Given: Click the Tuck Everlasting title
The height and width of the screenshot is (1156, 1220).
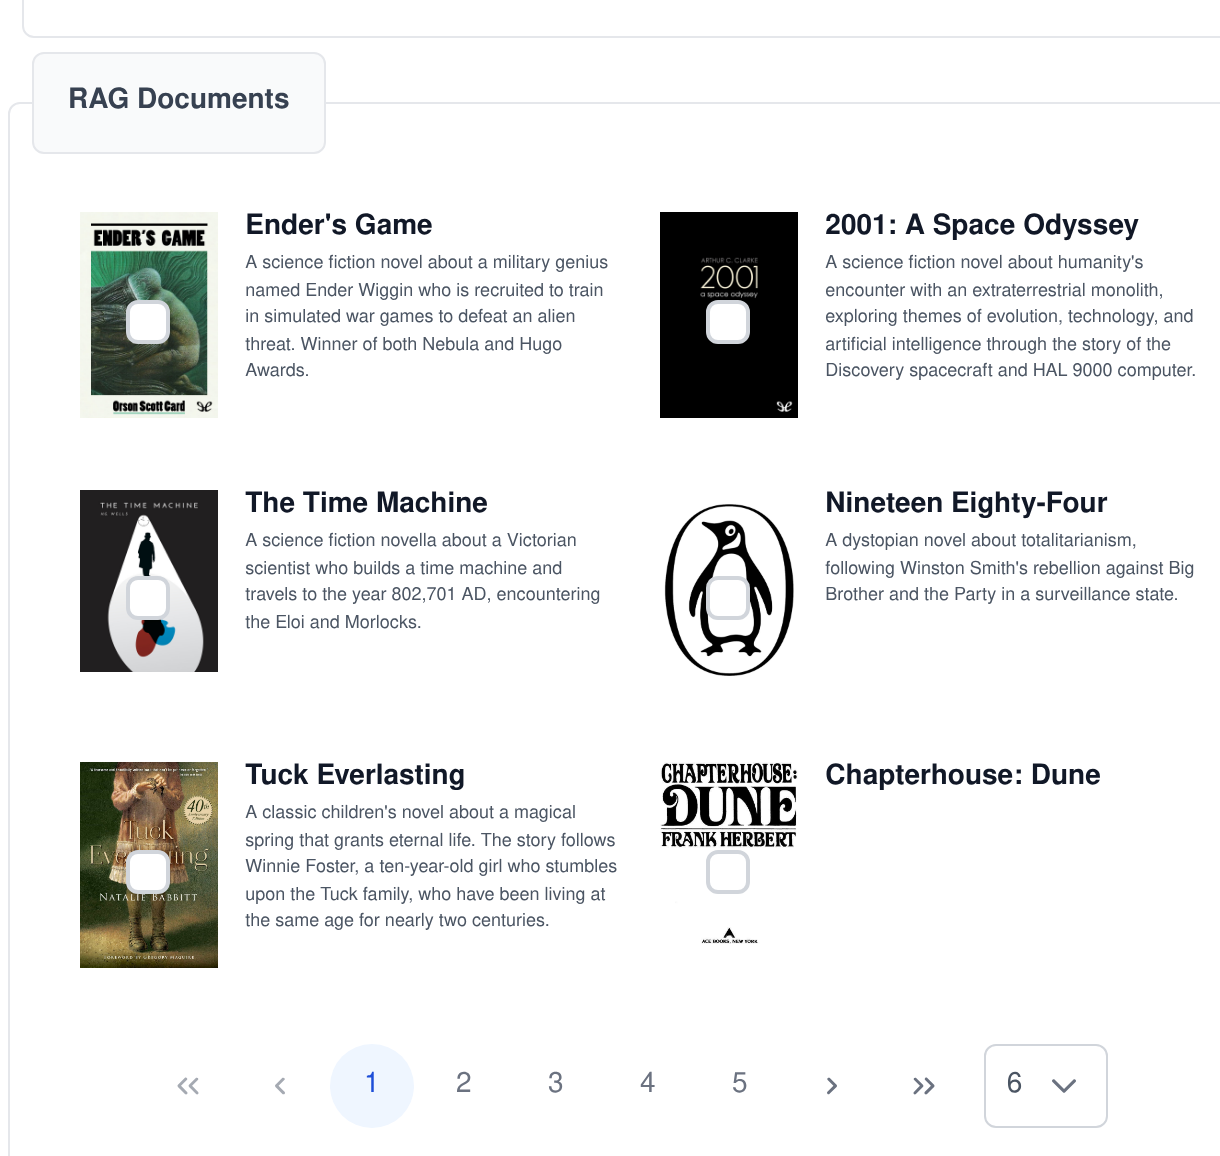Looking at the screenshot, I should pos(355,775).
